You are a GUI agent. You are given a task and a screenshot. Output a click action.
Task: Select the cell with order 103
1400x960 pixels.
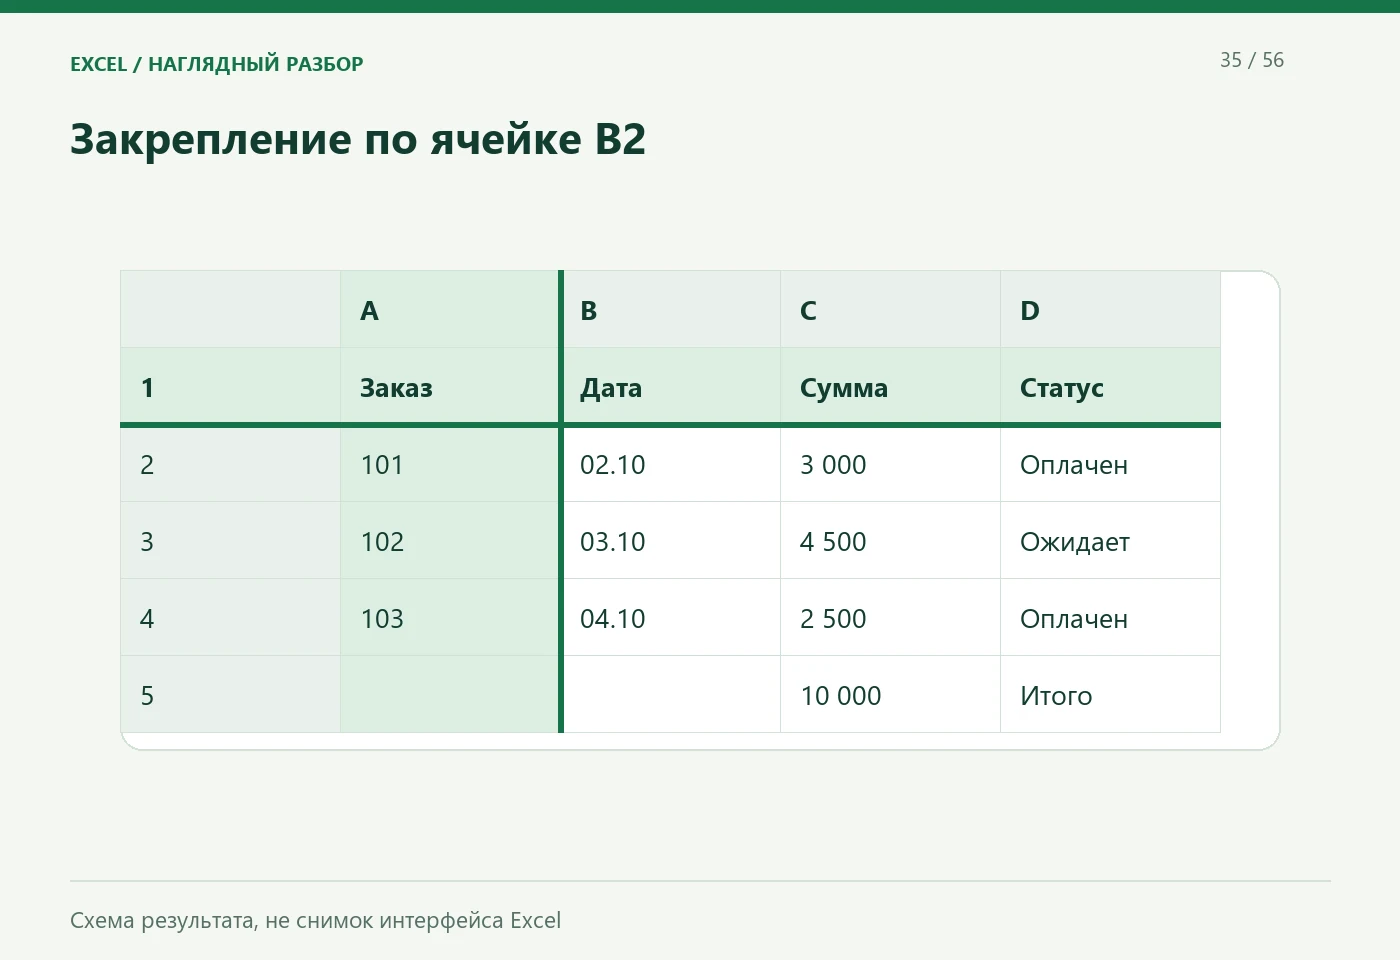450,618
